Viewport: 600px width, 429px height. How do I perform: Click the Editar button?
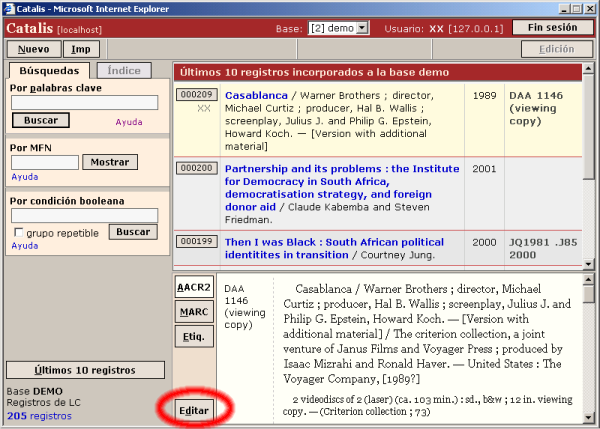click(194, 408)
